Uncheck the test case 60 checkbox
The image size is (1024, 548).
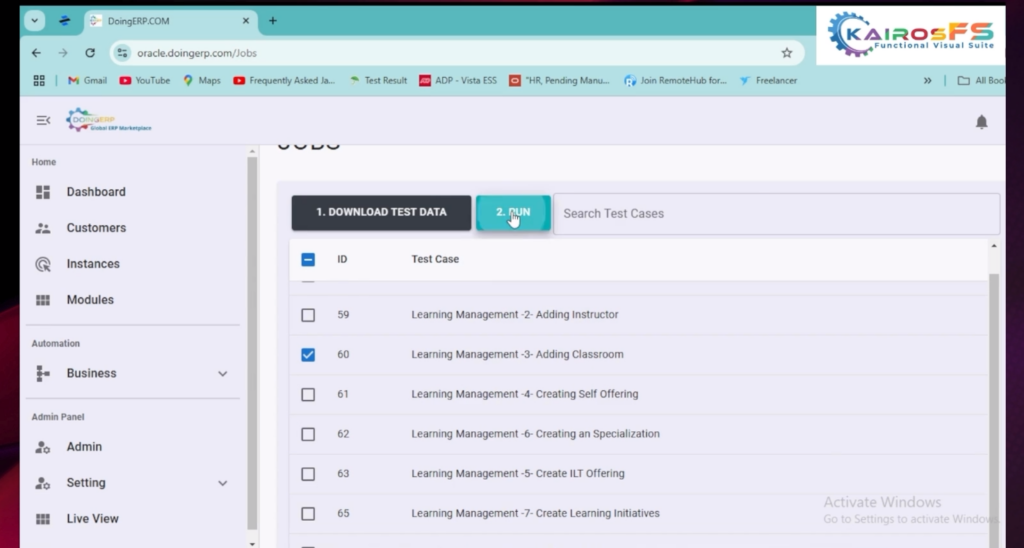(x=308, y=355)
